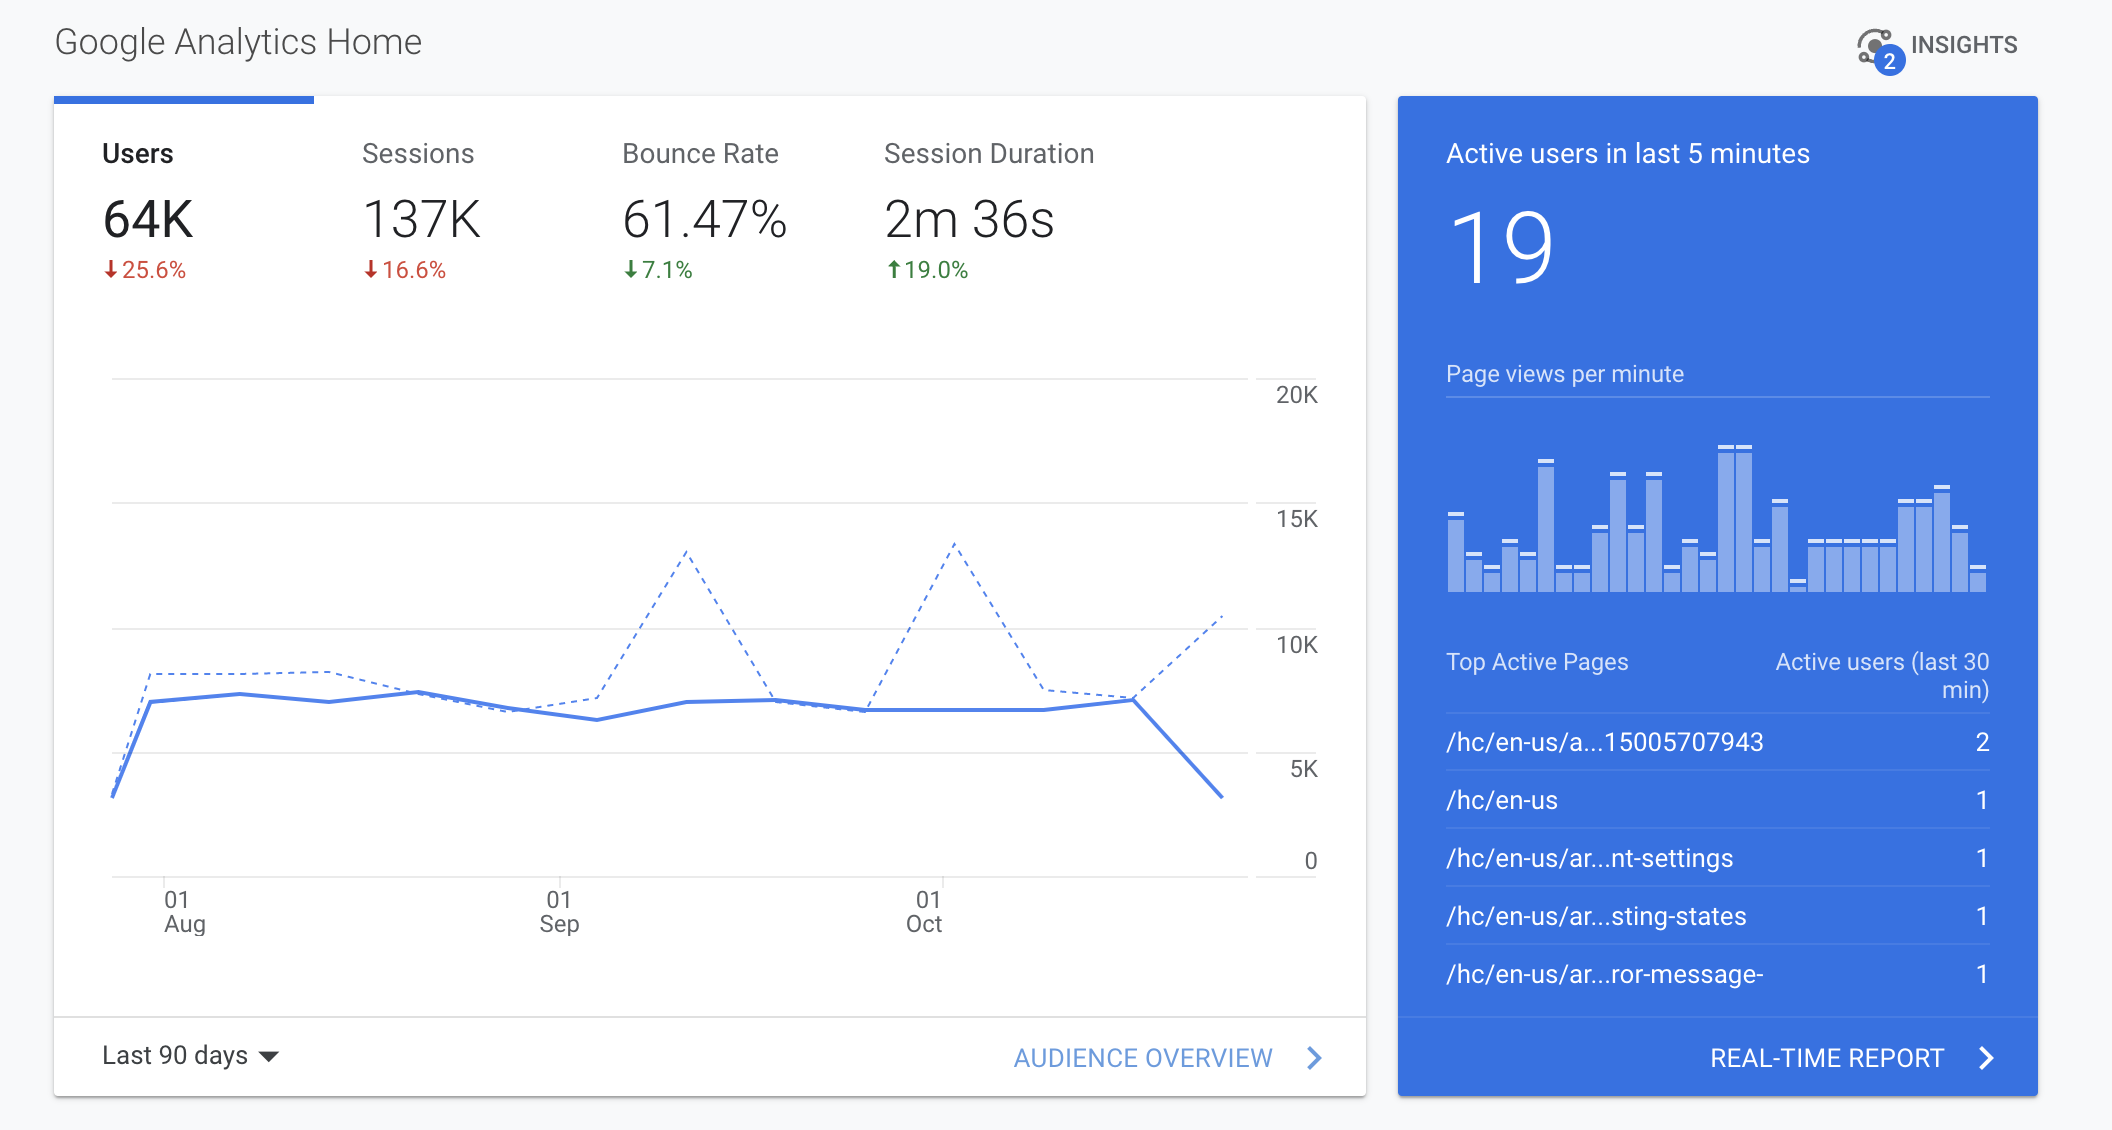Click the /hc/en-us active page entry
The height and width of the screenshot is (1130, 2112).
(x=1501, y=800)
